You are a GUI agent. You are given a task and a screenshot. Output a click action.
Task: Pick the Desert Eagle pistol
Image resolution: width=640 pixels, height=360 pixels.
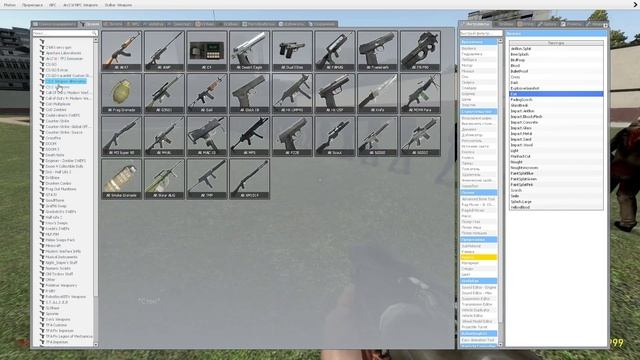pyautogui.click(x=249, y=51)
